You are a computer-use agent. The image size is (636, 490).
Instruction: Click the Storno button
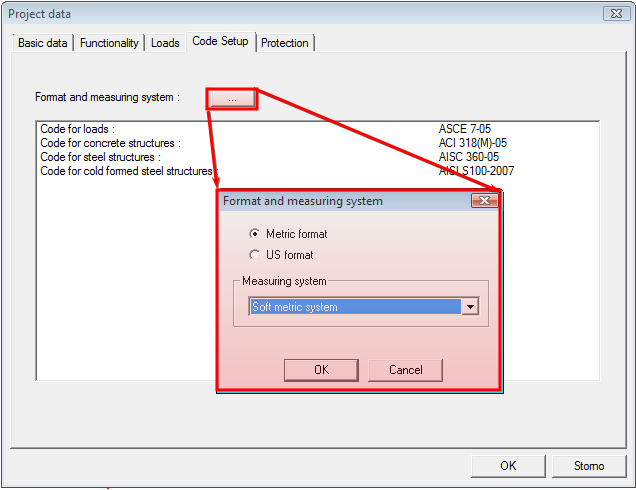point(589,466)
